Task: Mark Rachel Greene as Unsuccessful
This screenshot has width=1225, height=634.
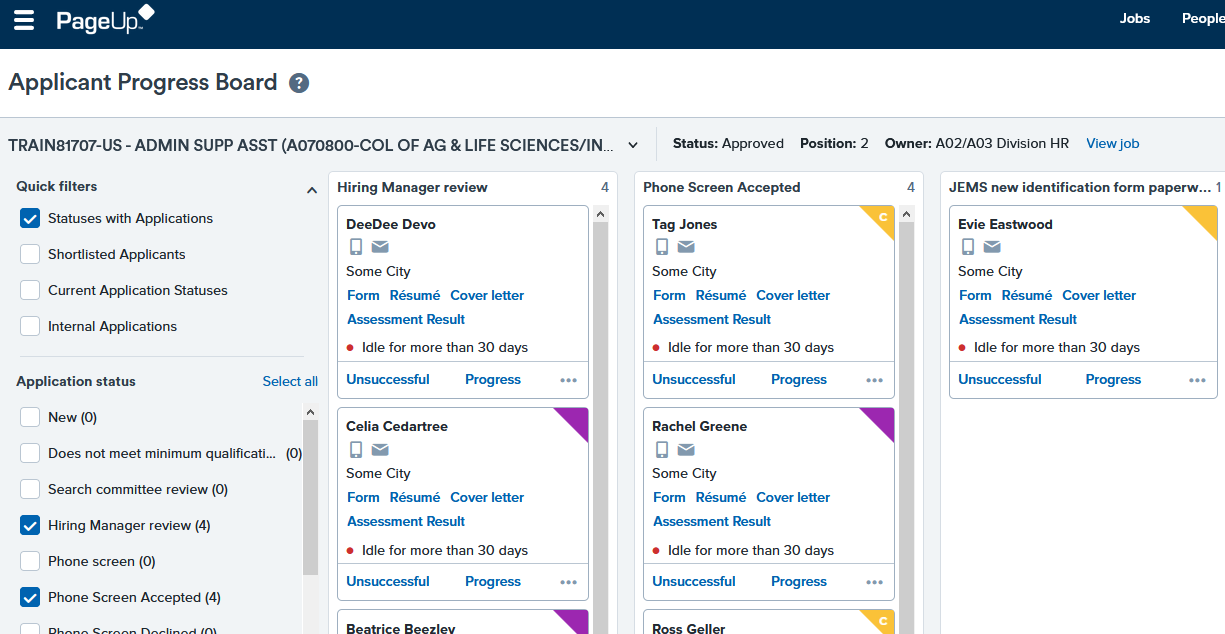Action: 694,582
